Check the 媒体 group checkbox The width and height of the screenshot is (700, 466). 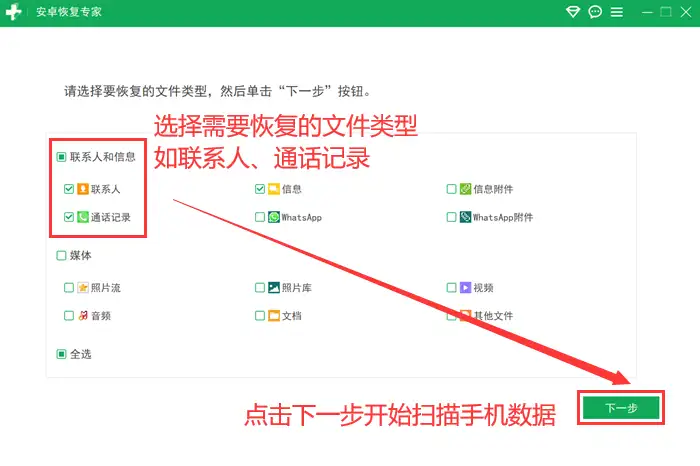(61, 255)
